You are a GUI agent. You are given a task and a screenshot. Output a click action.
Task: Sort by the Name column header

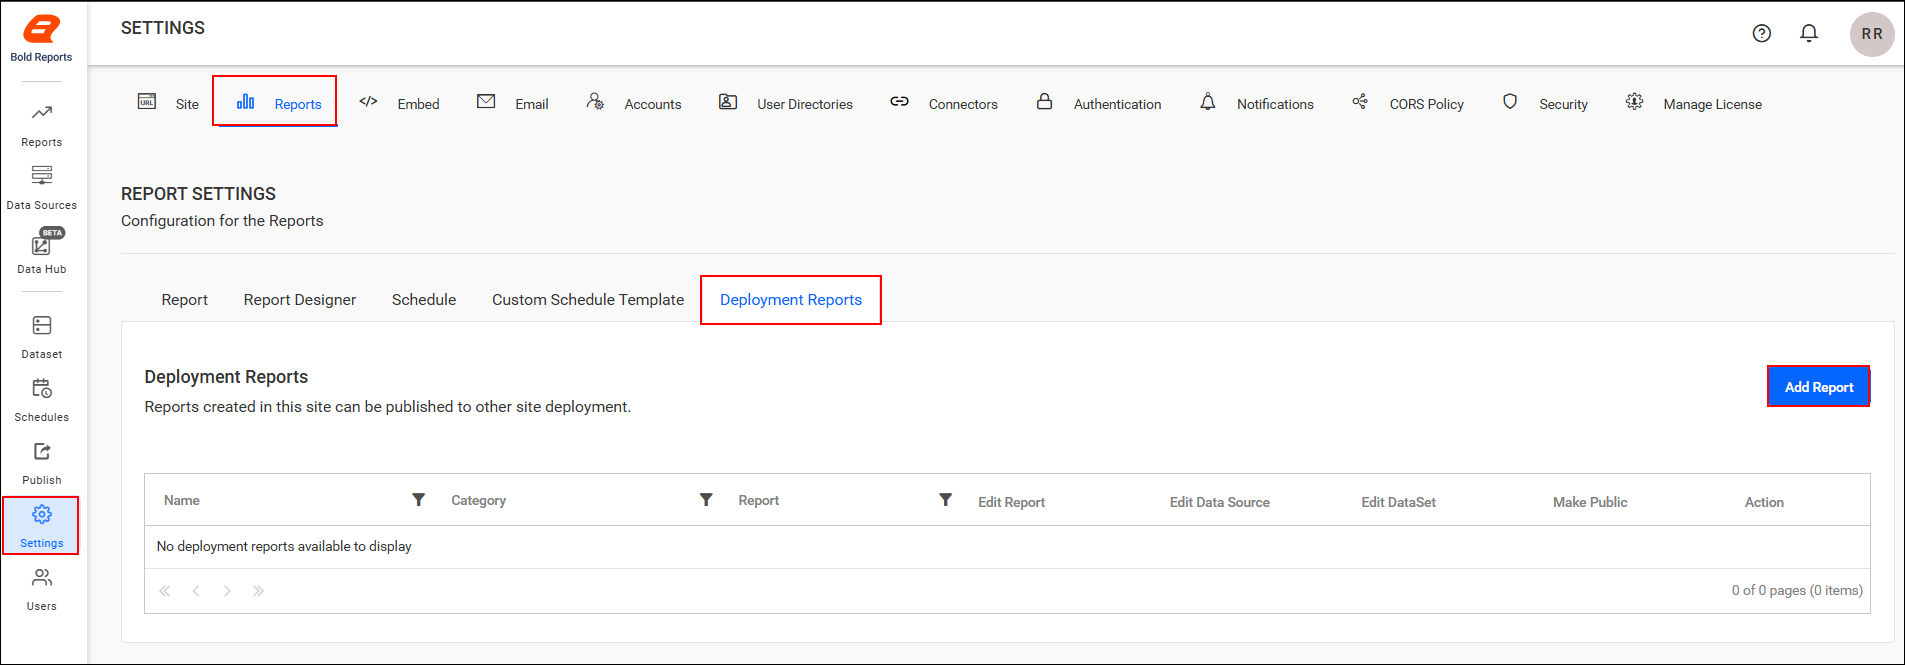(182, 500)
